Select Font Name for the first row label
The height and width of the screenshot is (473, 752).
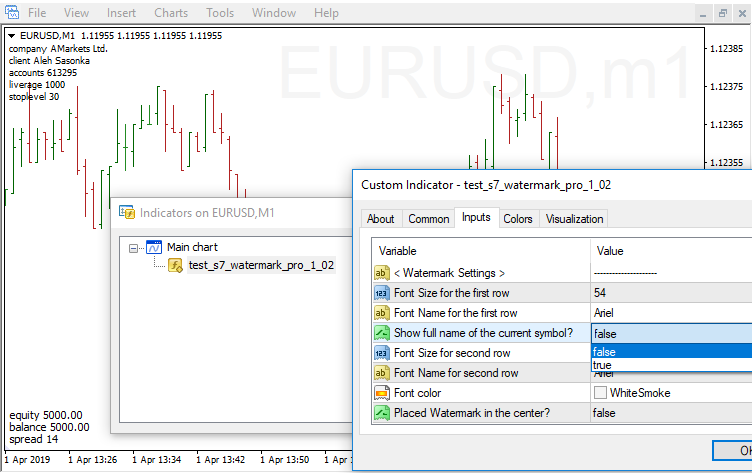coord(456,313)
